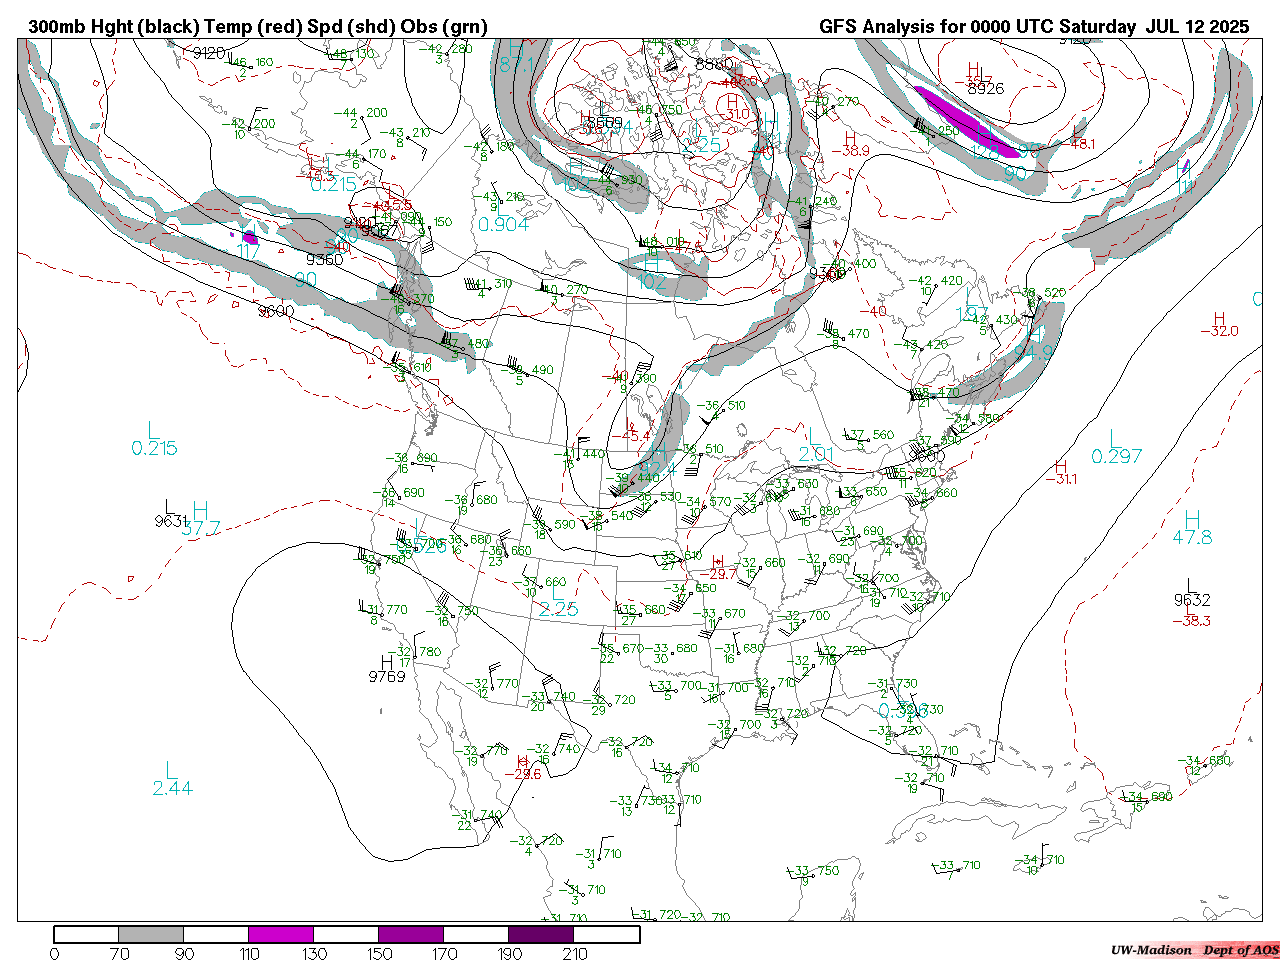Viewport: 1280px width, 960px height.
Task: Click the dark purple 190–210 legend swatch
Action: point(541,934)
